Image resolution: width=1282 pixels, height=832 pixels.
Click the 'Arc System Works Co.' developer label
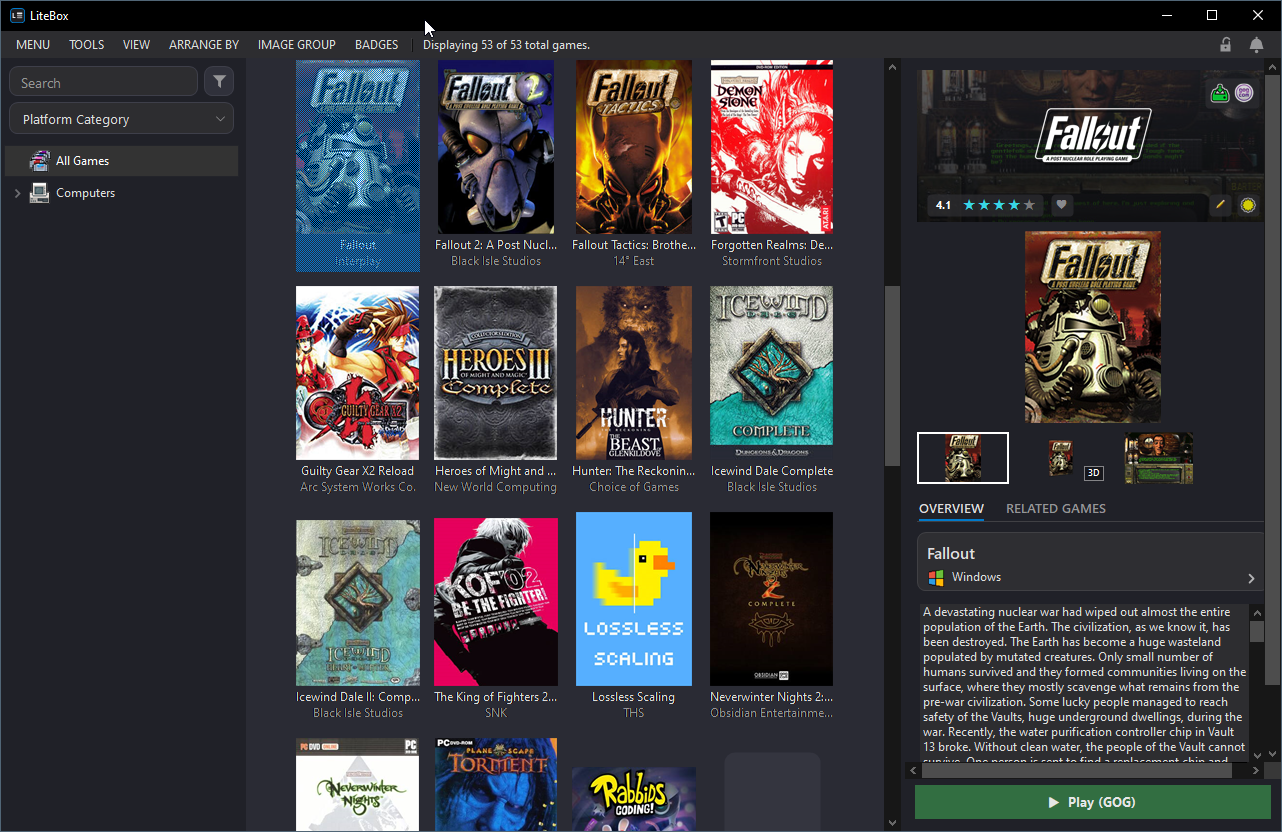[x=358, y=487]
